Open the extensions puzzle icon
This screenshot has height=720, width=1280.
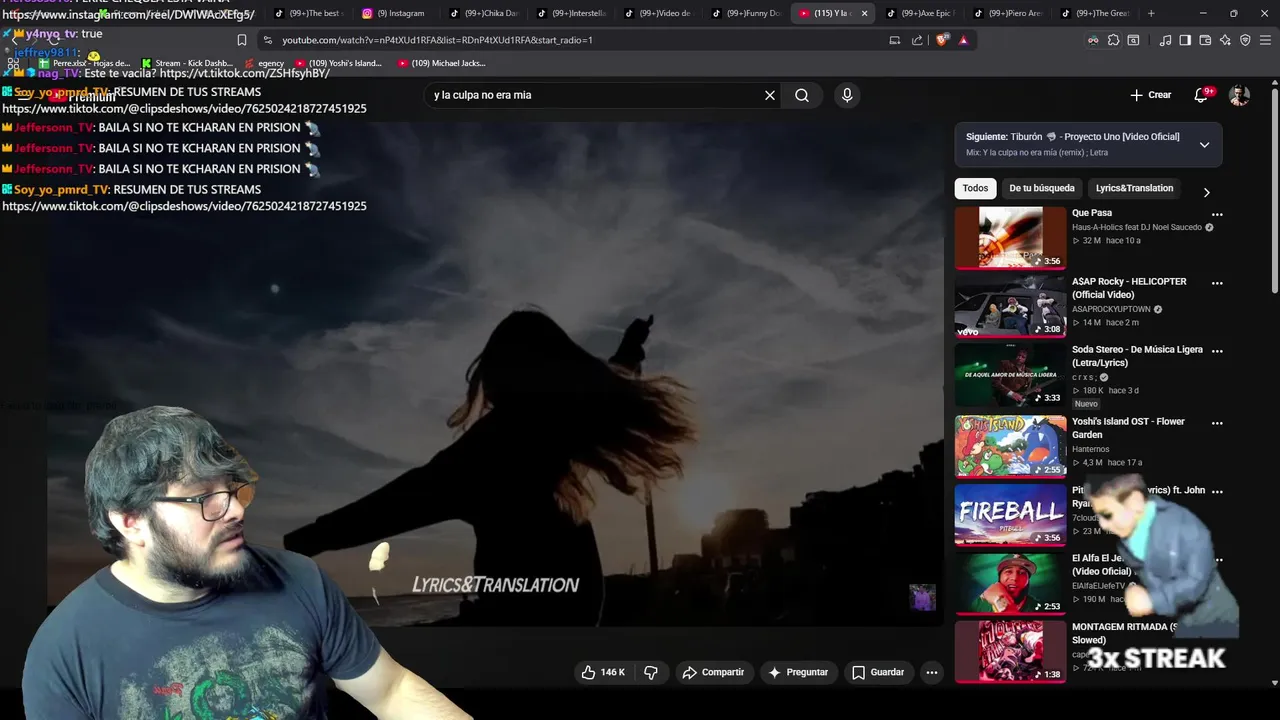click(1113, 40)
